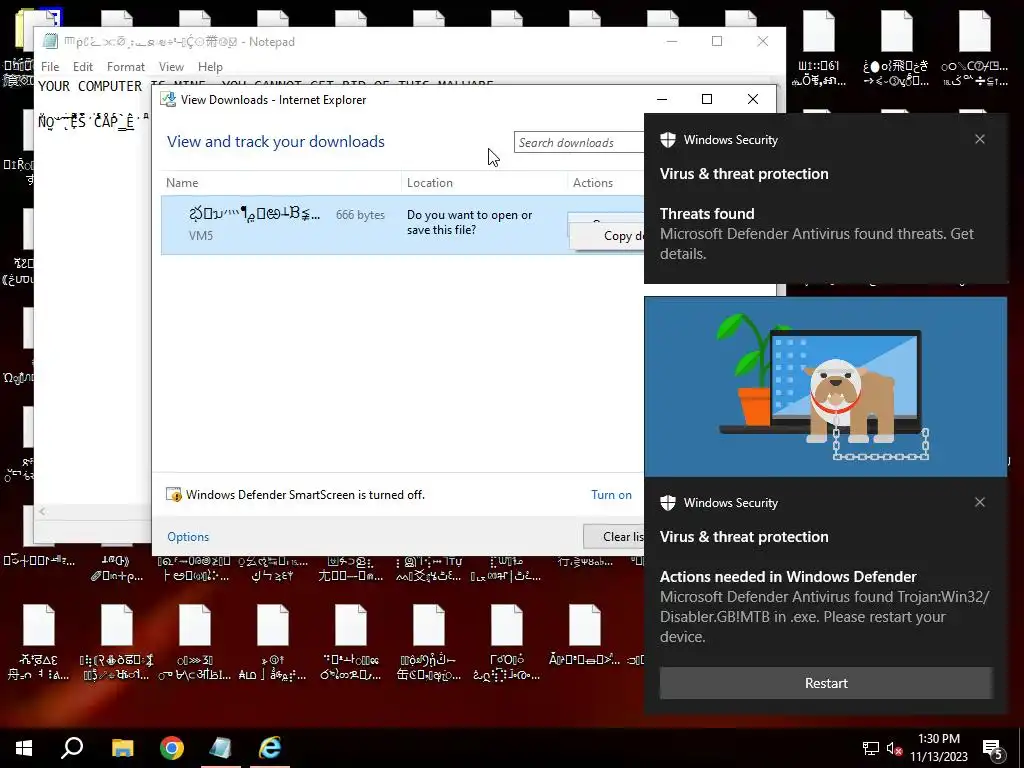Click 'YOUR COMPUTER' text in Notepad
1024x768 pixels.
90,87
